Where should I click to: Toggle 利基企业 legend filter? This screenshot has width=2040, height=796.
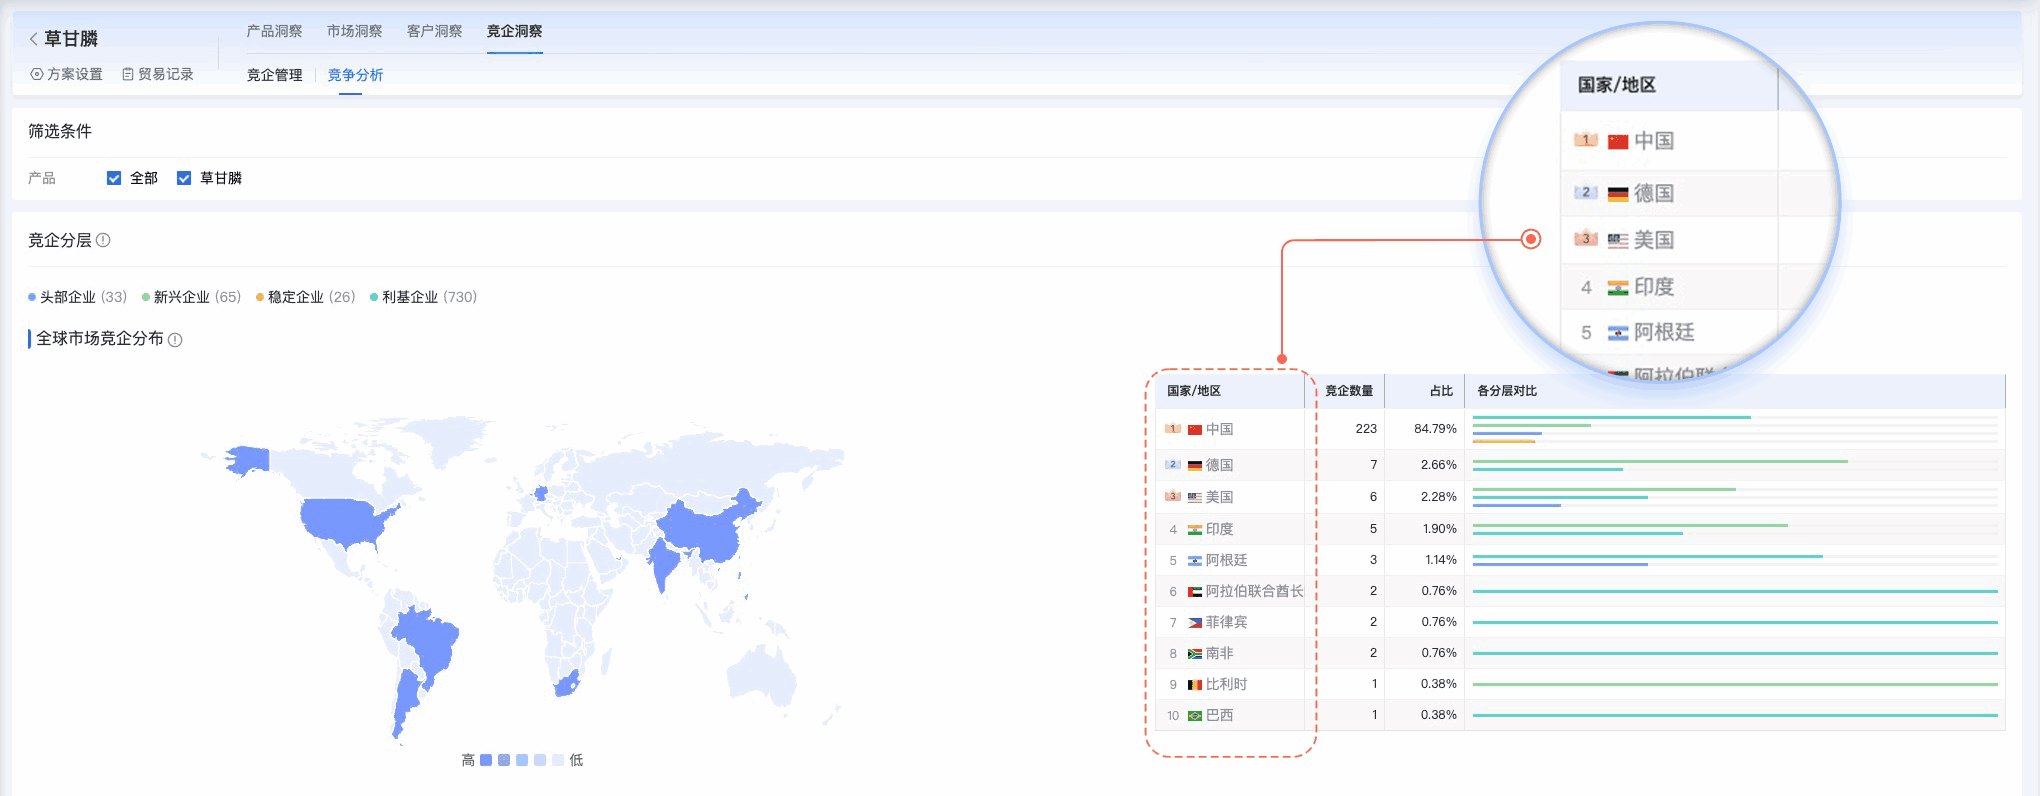pos(423,297)
